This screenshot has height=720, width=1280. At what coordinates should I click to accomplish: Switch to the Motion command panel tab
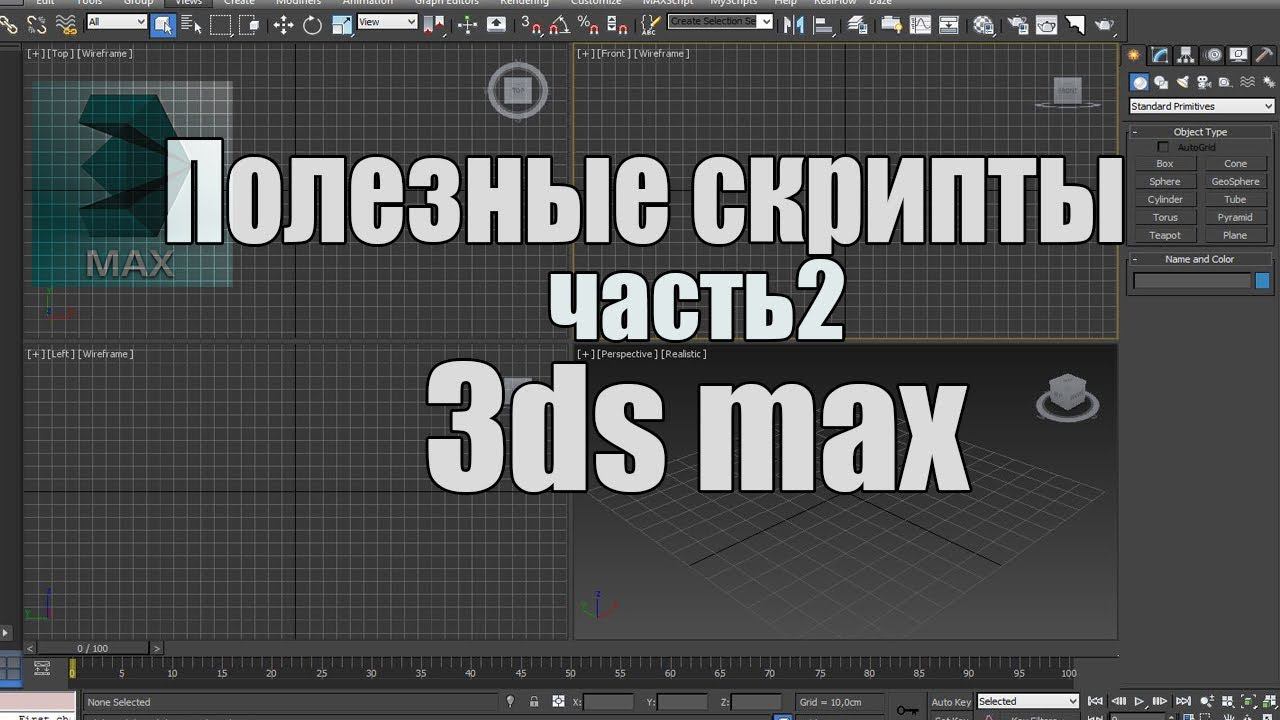click(1213, 55)
